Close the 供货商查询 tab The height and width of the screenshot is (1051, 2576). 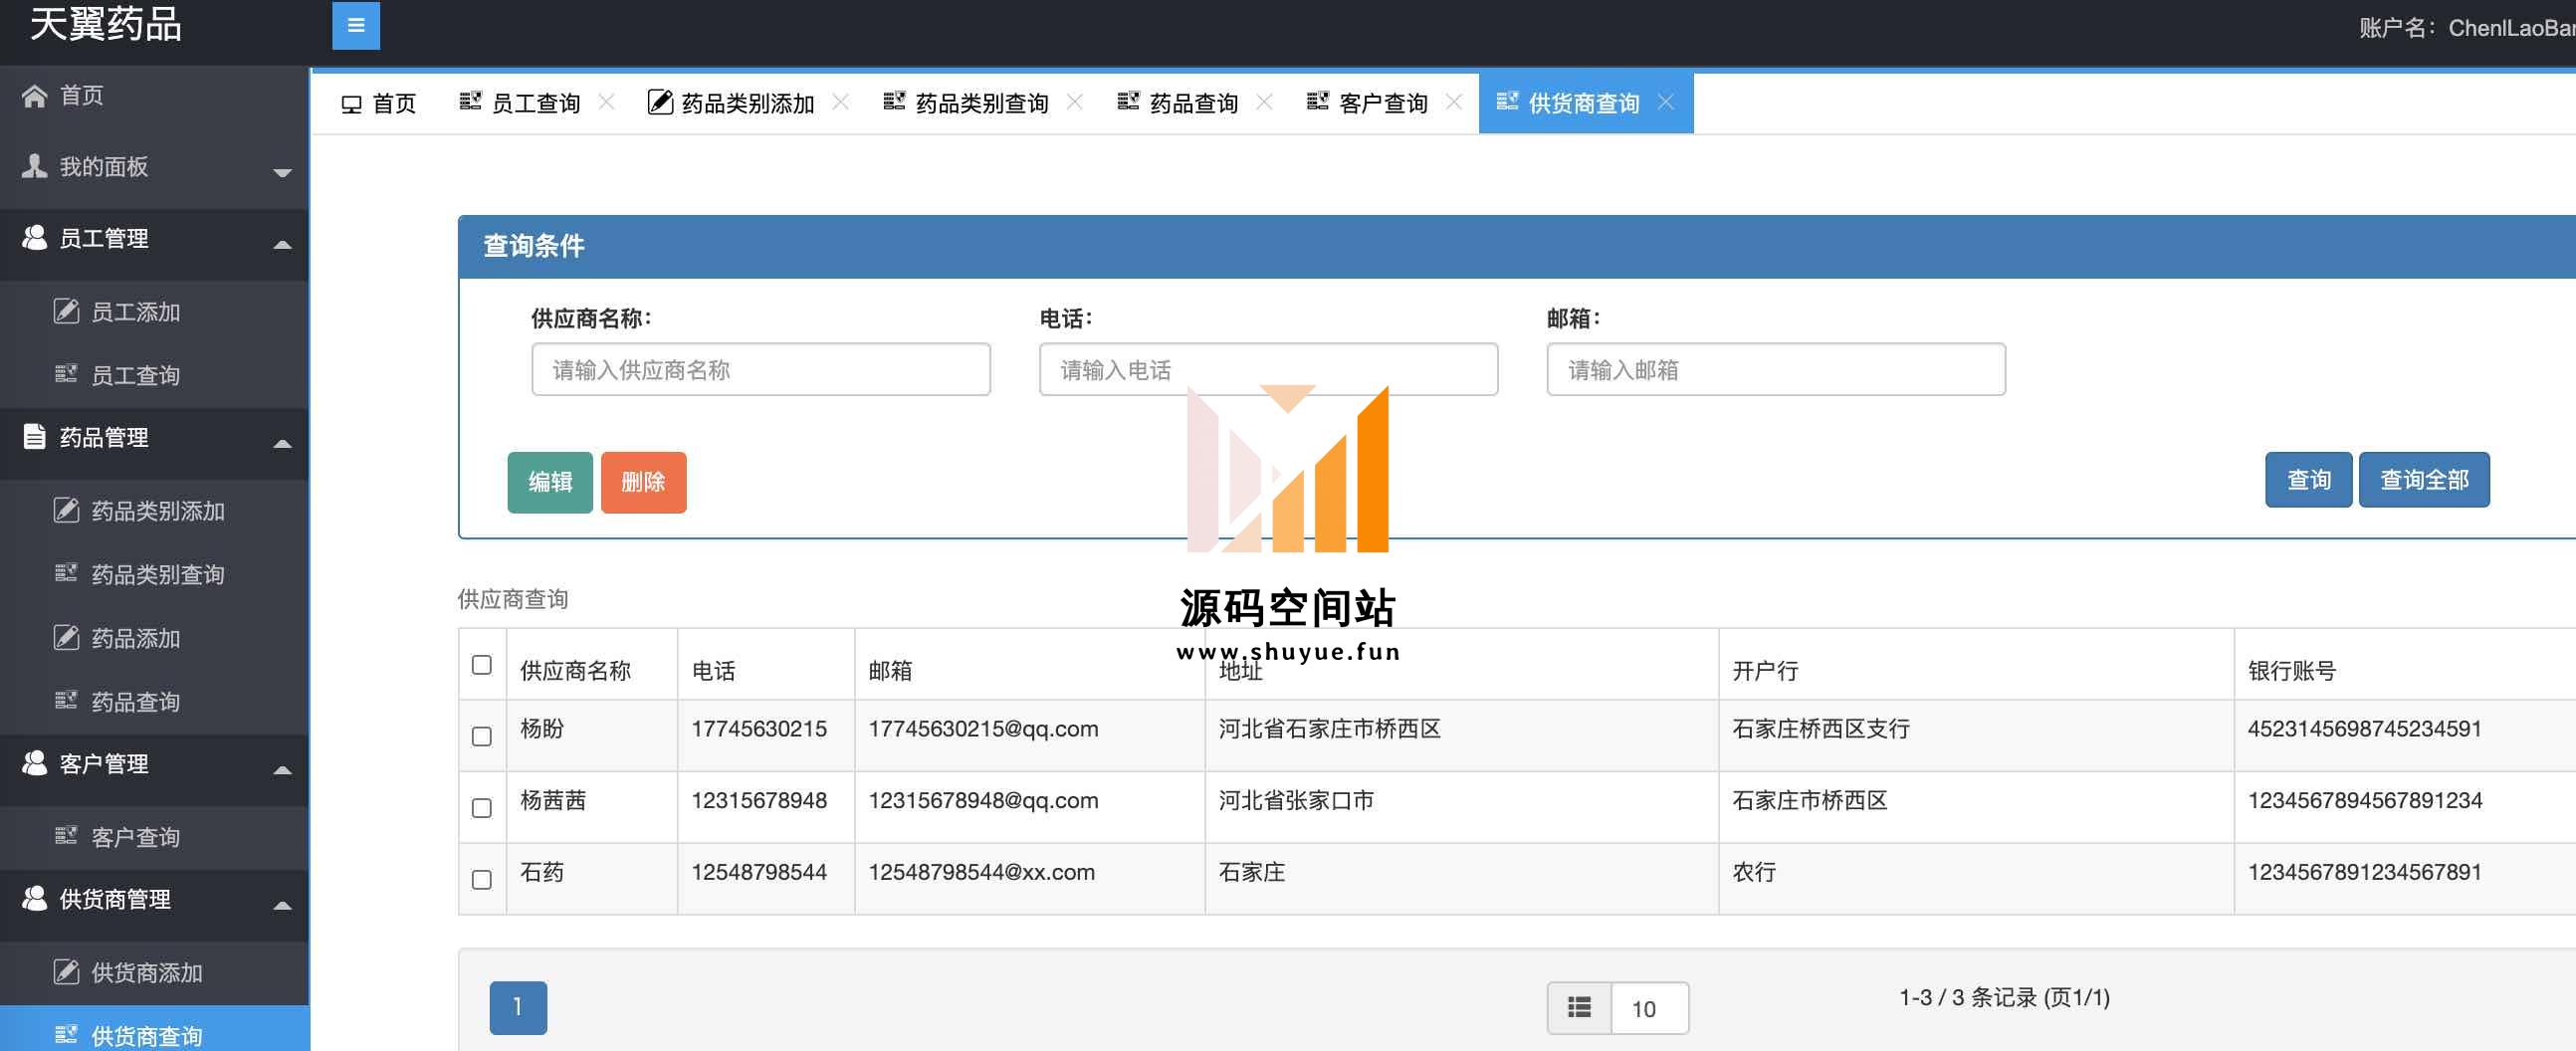pyautogui.click(x=1666, y=102)
